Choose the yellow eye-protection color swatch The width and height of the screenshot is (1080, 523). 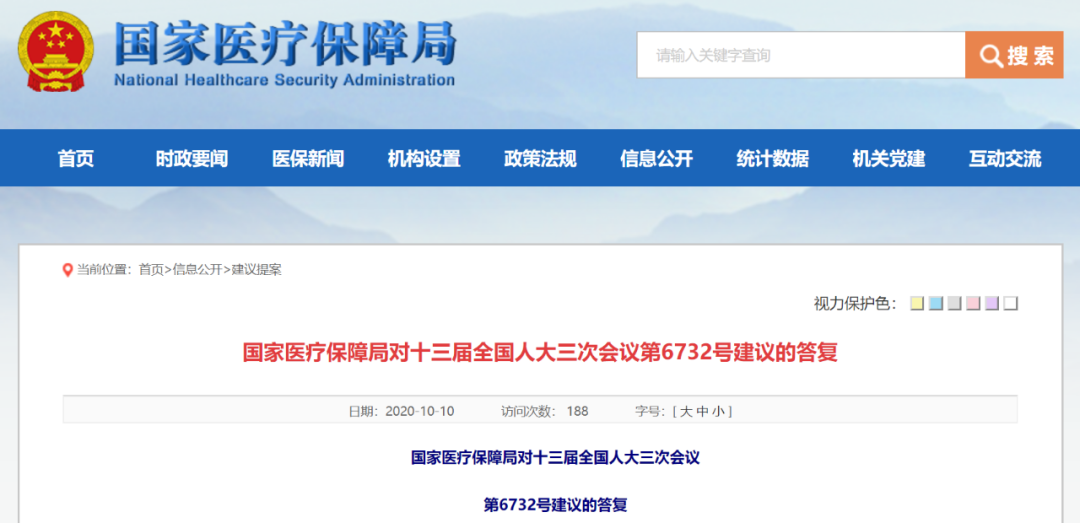tap(916, 303)
